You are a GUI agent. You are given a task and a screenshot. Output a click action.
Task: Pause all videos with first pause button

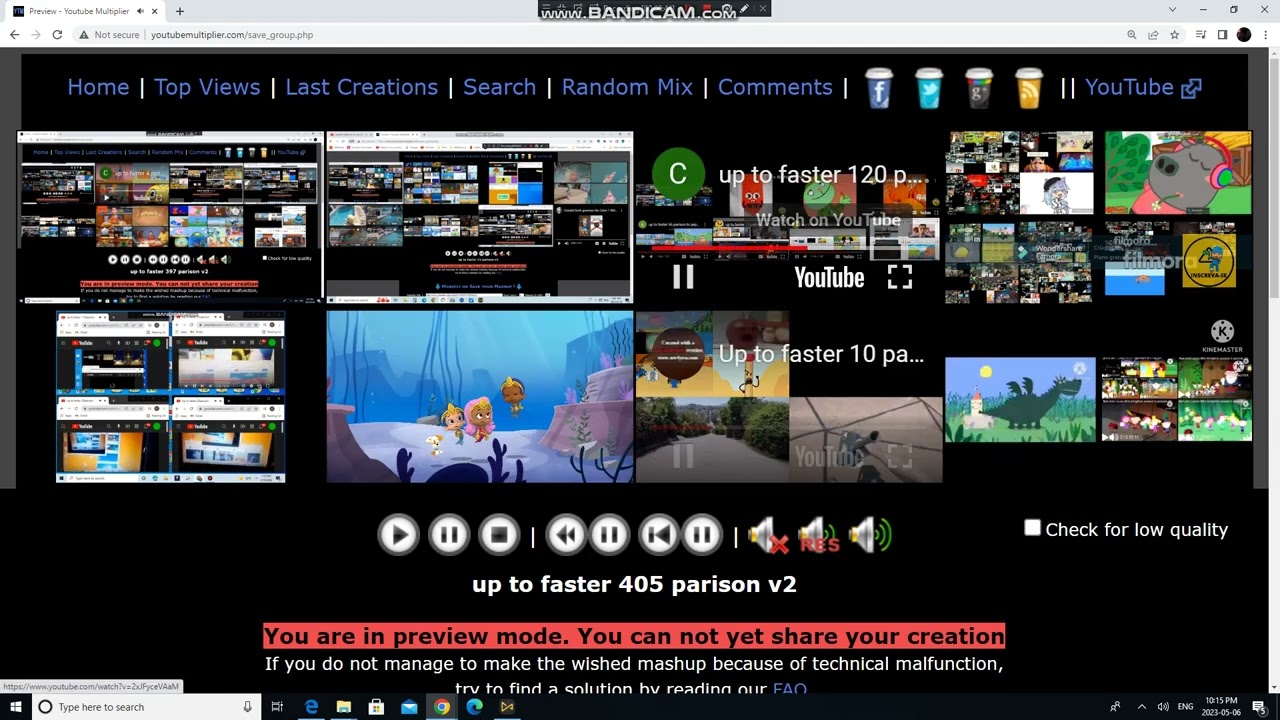coord(449,535)
